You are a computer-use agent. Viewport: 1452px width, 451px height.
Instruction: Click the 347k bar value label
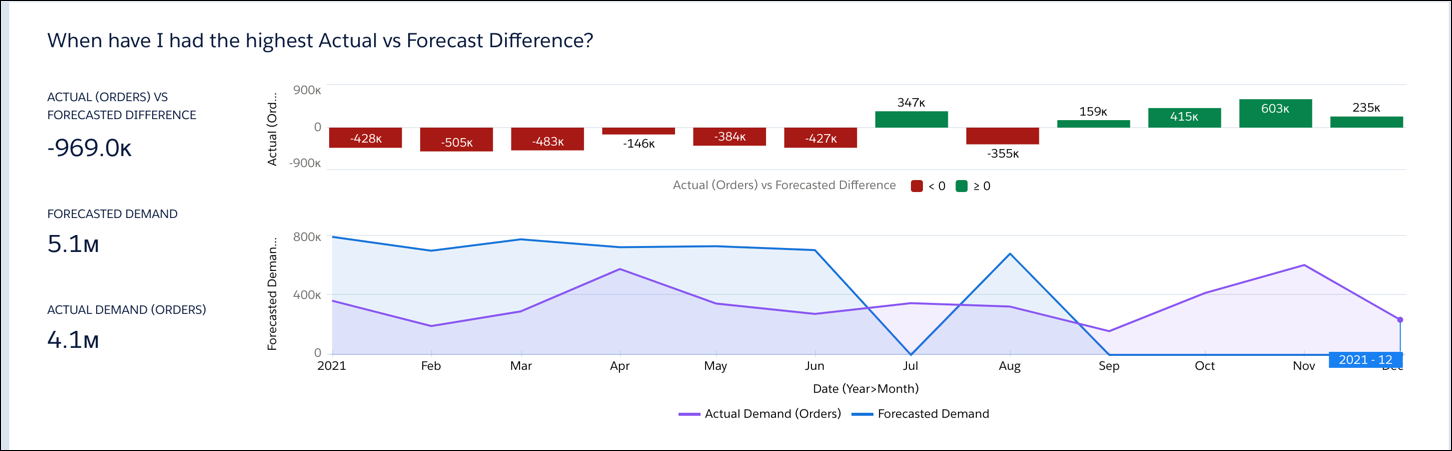point(911,102)
